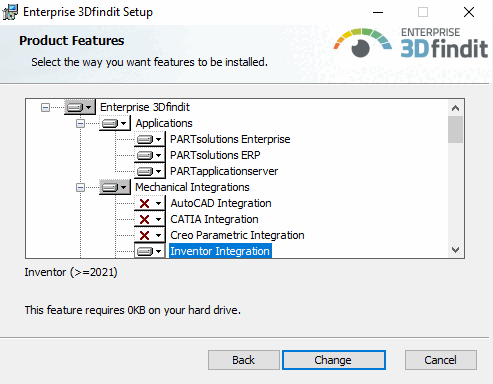The height and width of the screenshot is (384, 493).
Task: Cancel the setup wizard
Action: pos(441,360)
